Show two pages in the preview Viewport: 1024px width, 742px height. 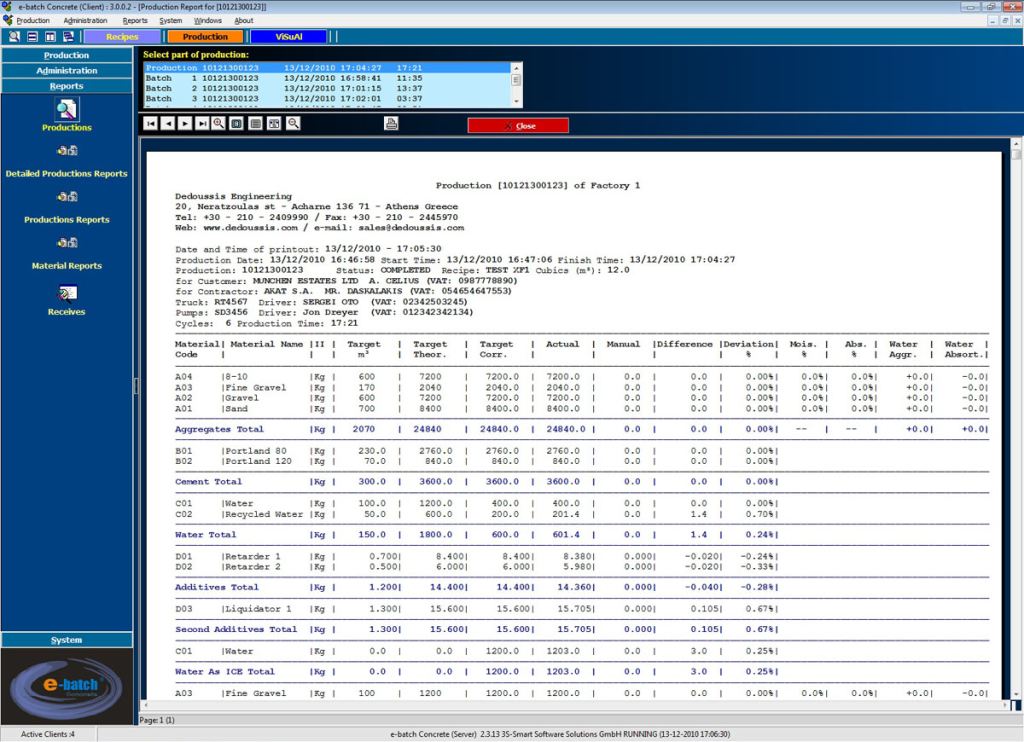(274, 123)
